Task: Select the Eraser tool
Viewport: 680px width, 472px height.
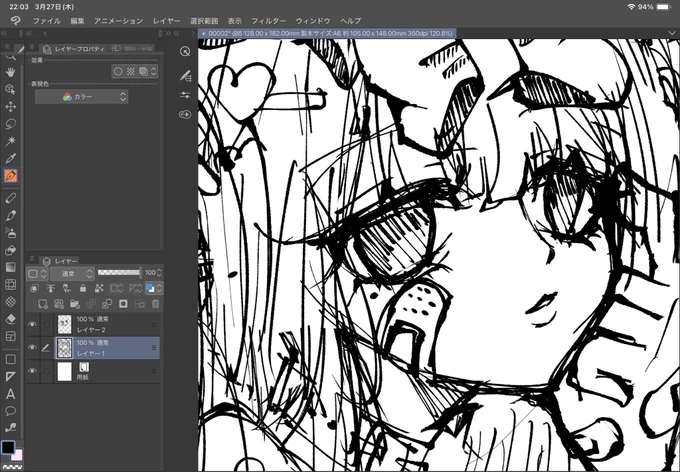Action: tap(10, 319)
